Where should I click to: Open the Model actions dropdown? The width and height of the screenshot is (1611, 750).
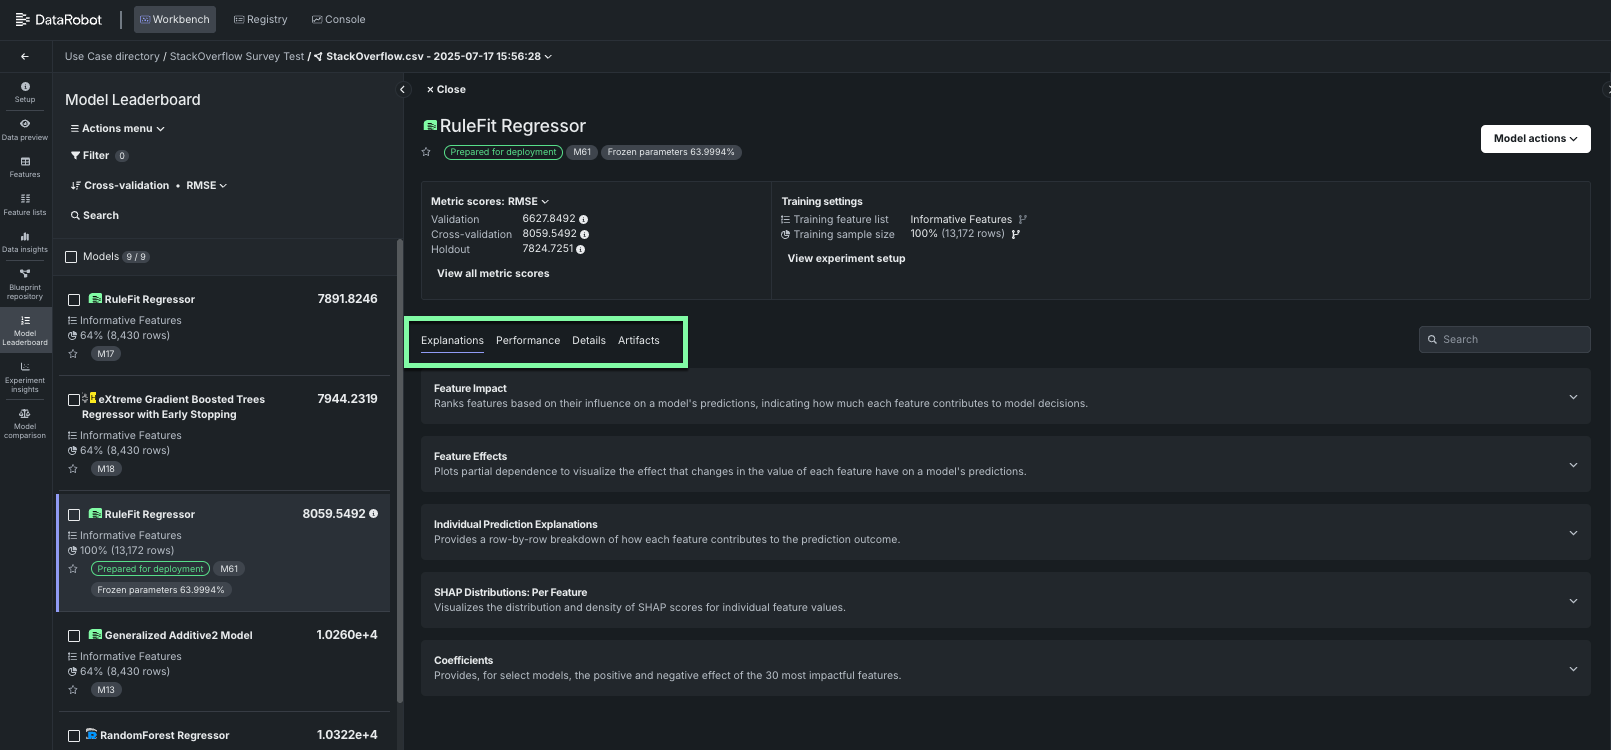[1534, 139]
